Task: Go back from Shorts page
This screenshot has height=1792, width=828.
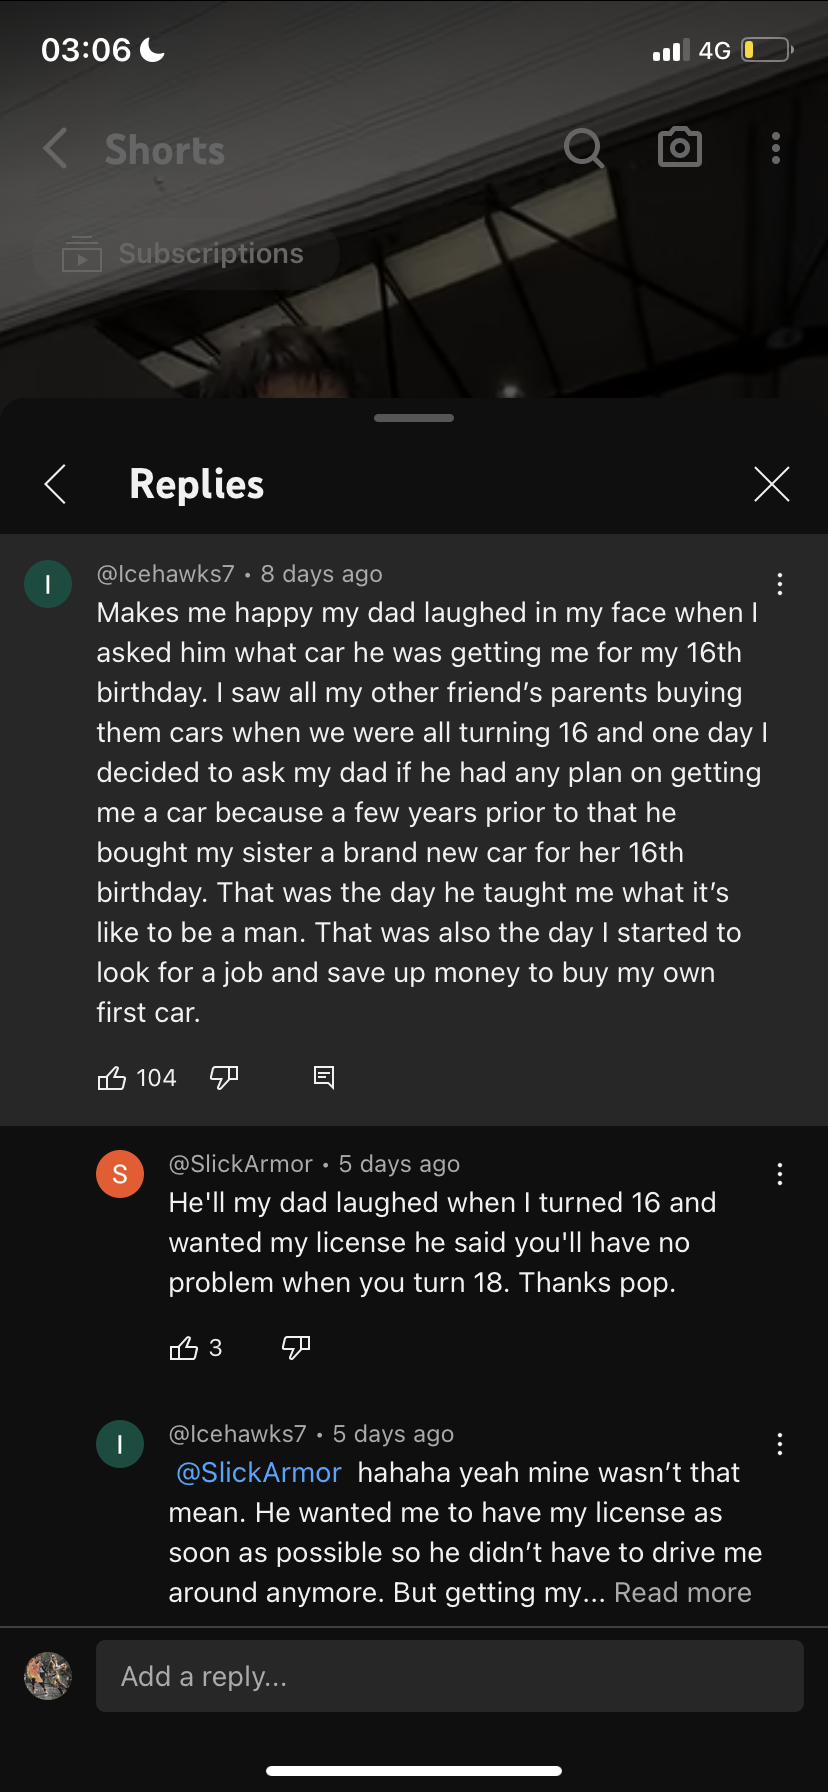Action: pyautogui.click(x=56, y=149)
